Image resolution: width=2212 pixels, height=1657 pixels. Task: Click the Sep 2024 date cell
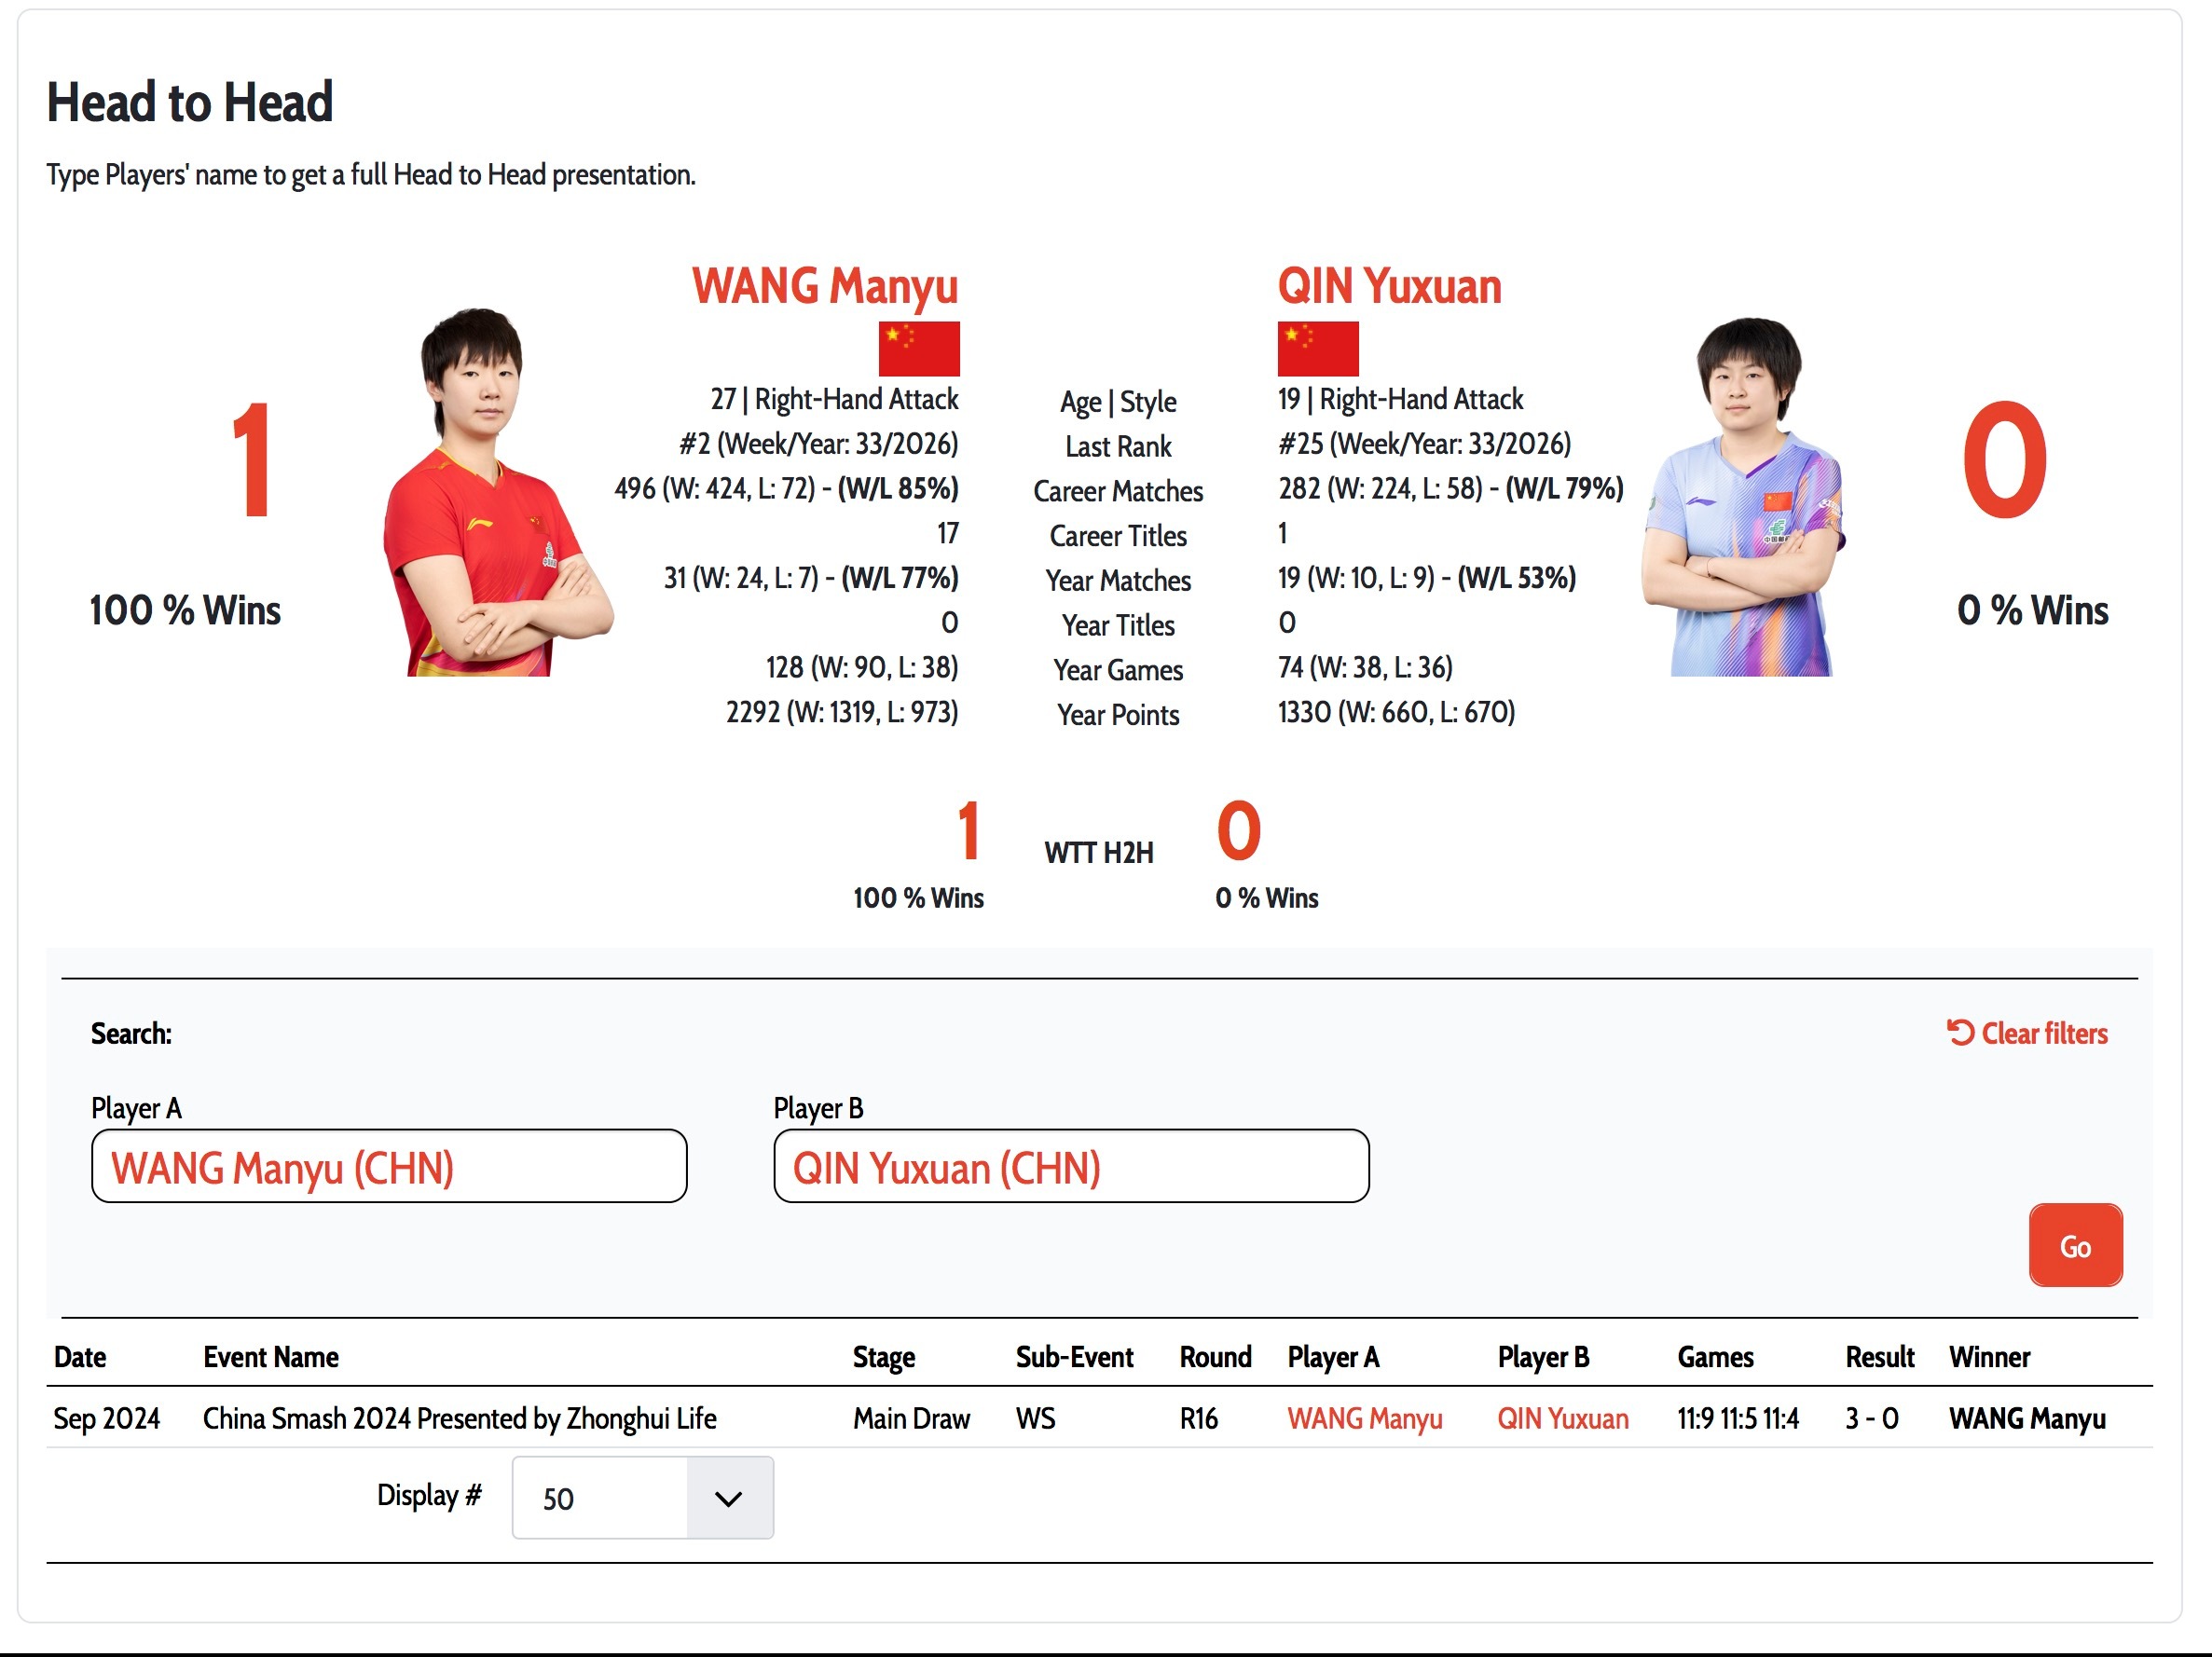[x=107, y=1418]
